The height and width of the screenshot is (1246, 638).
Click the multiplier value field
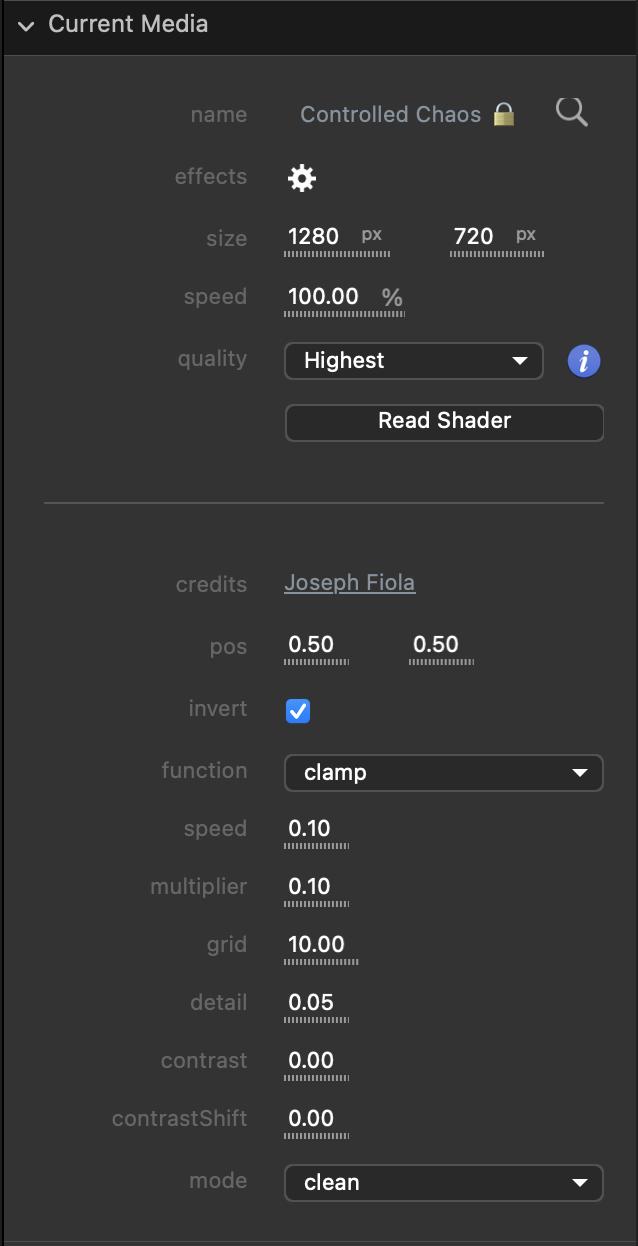(x=310, y=887)
